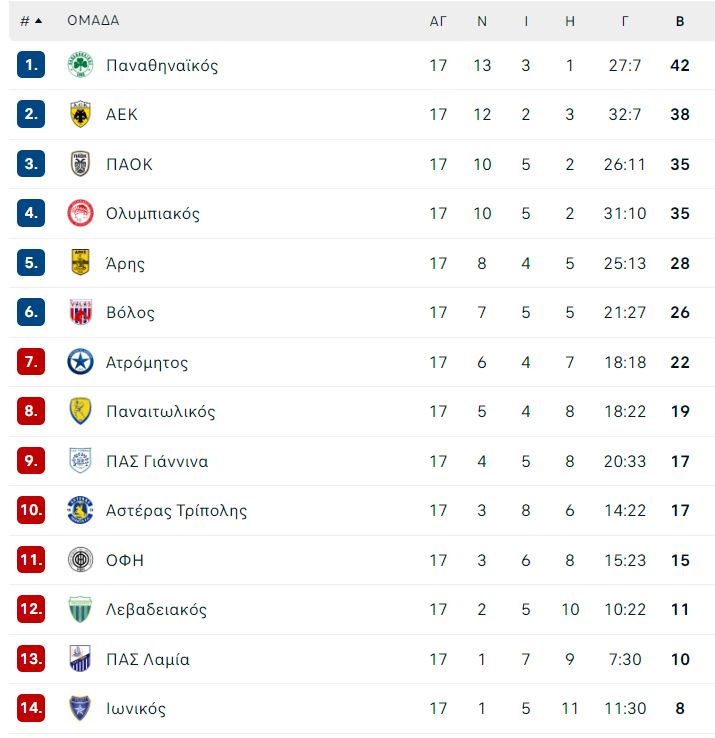Screen dimensions: 715x738
Task: Open the Αστέρας Τρίπολης team link
Action: [x=176, y=511]
